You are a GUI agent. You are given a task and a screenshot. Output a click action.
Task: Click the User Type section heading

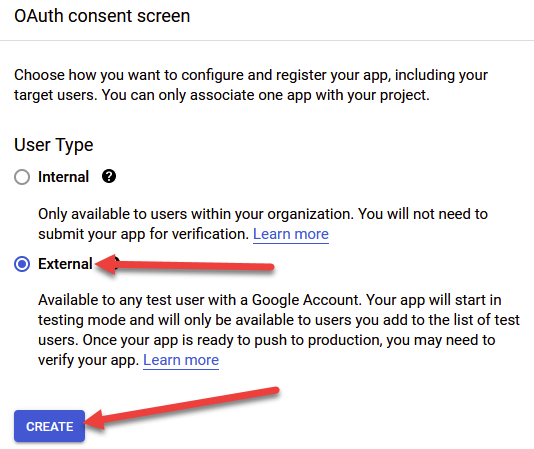53,145
